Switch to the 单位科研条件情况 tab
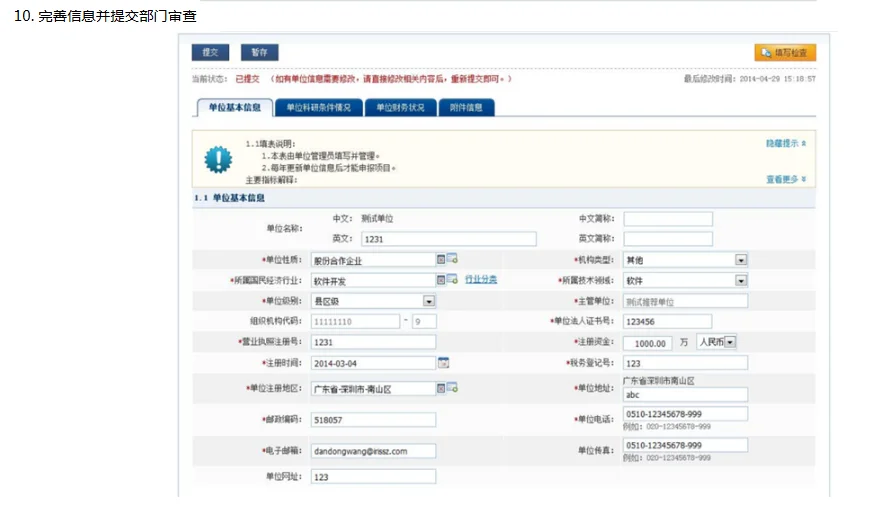 [319, 107]
